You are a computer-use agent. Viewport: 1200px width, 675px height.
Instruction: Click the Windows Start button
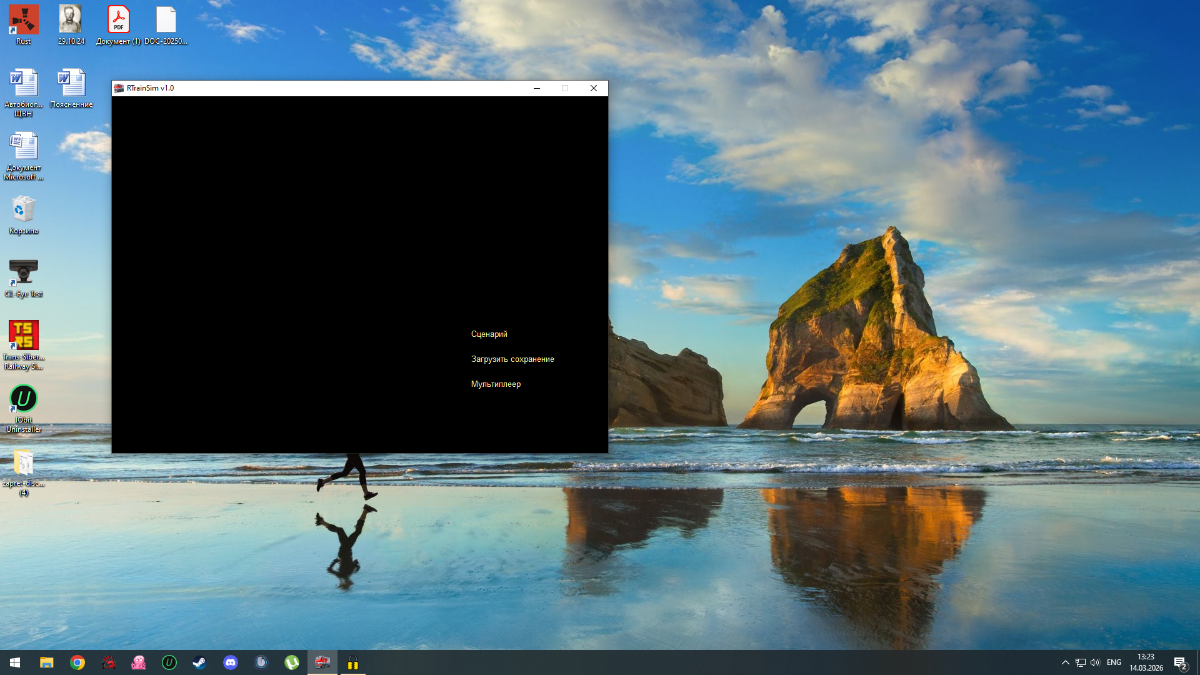(15, 662)
